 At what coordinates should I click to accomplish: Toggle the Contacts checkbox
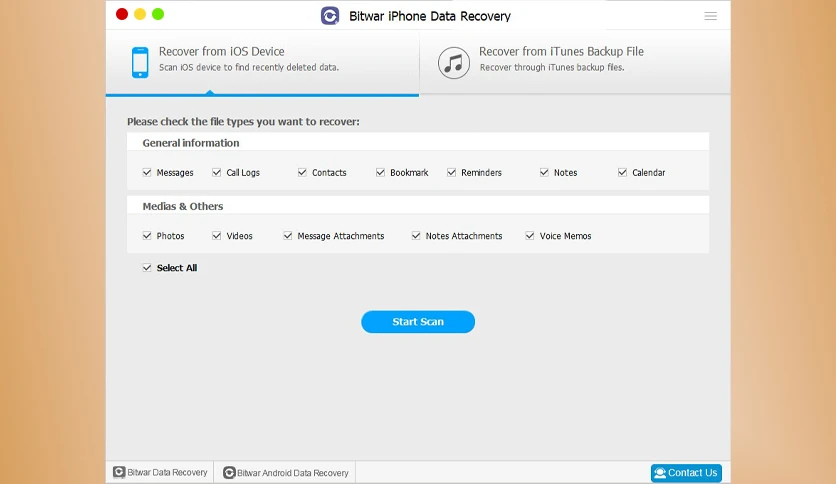coord(302,172)
